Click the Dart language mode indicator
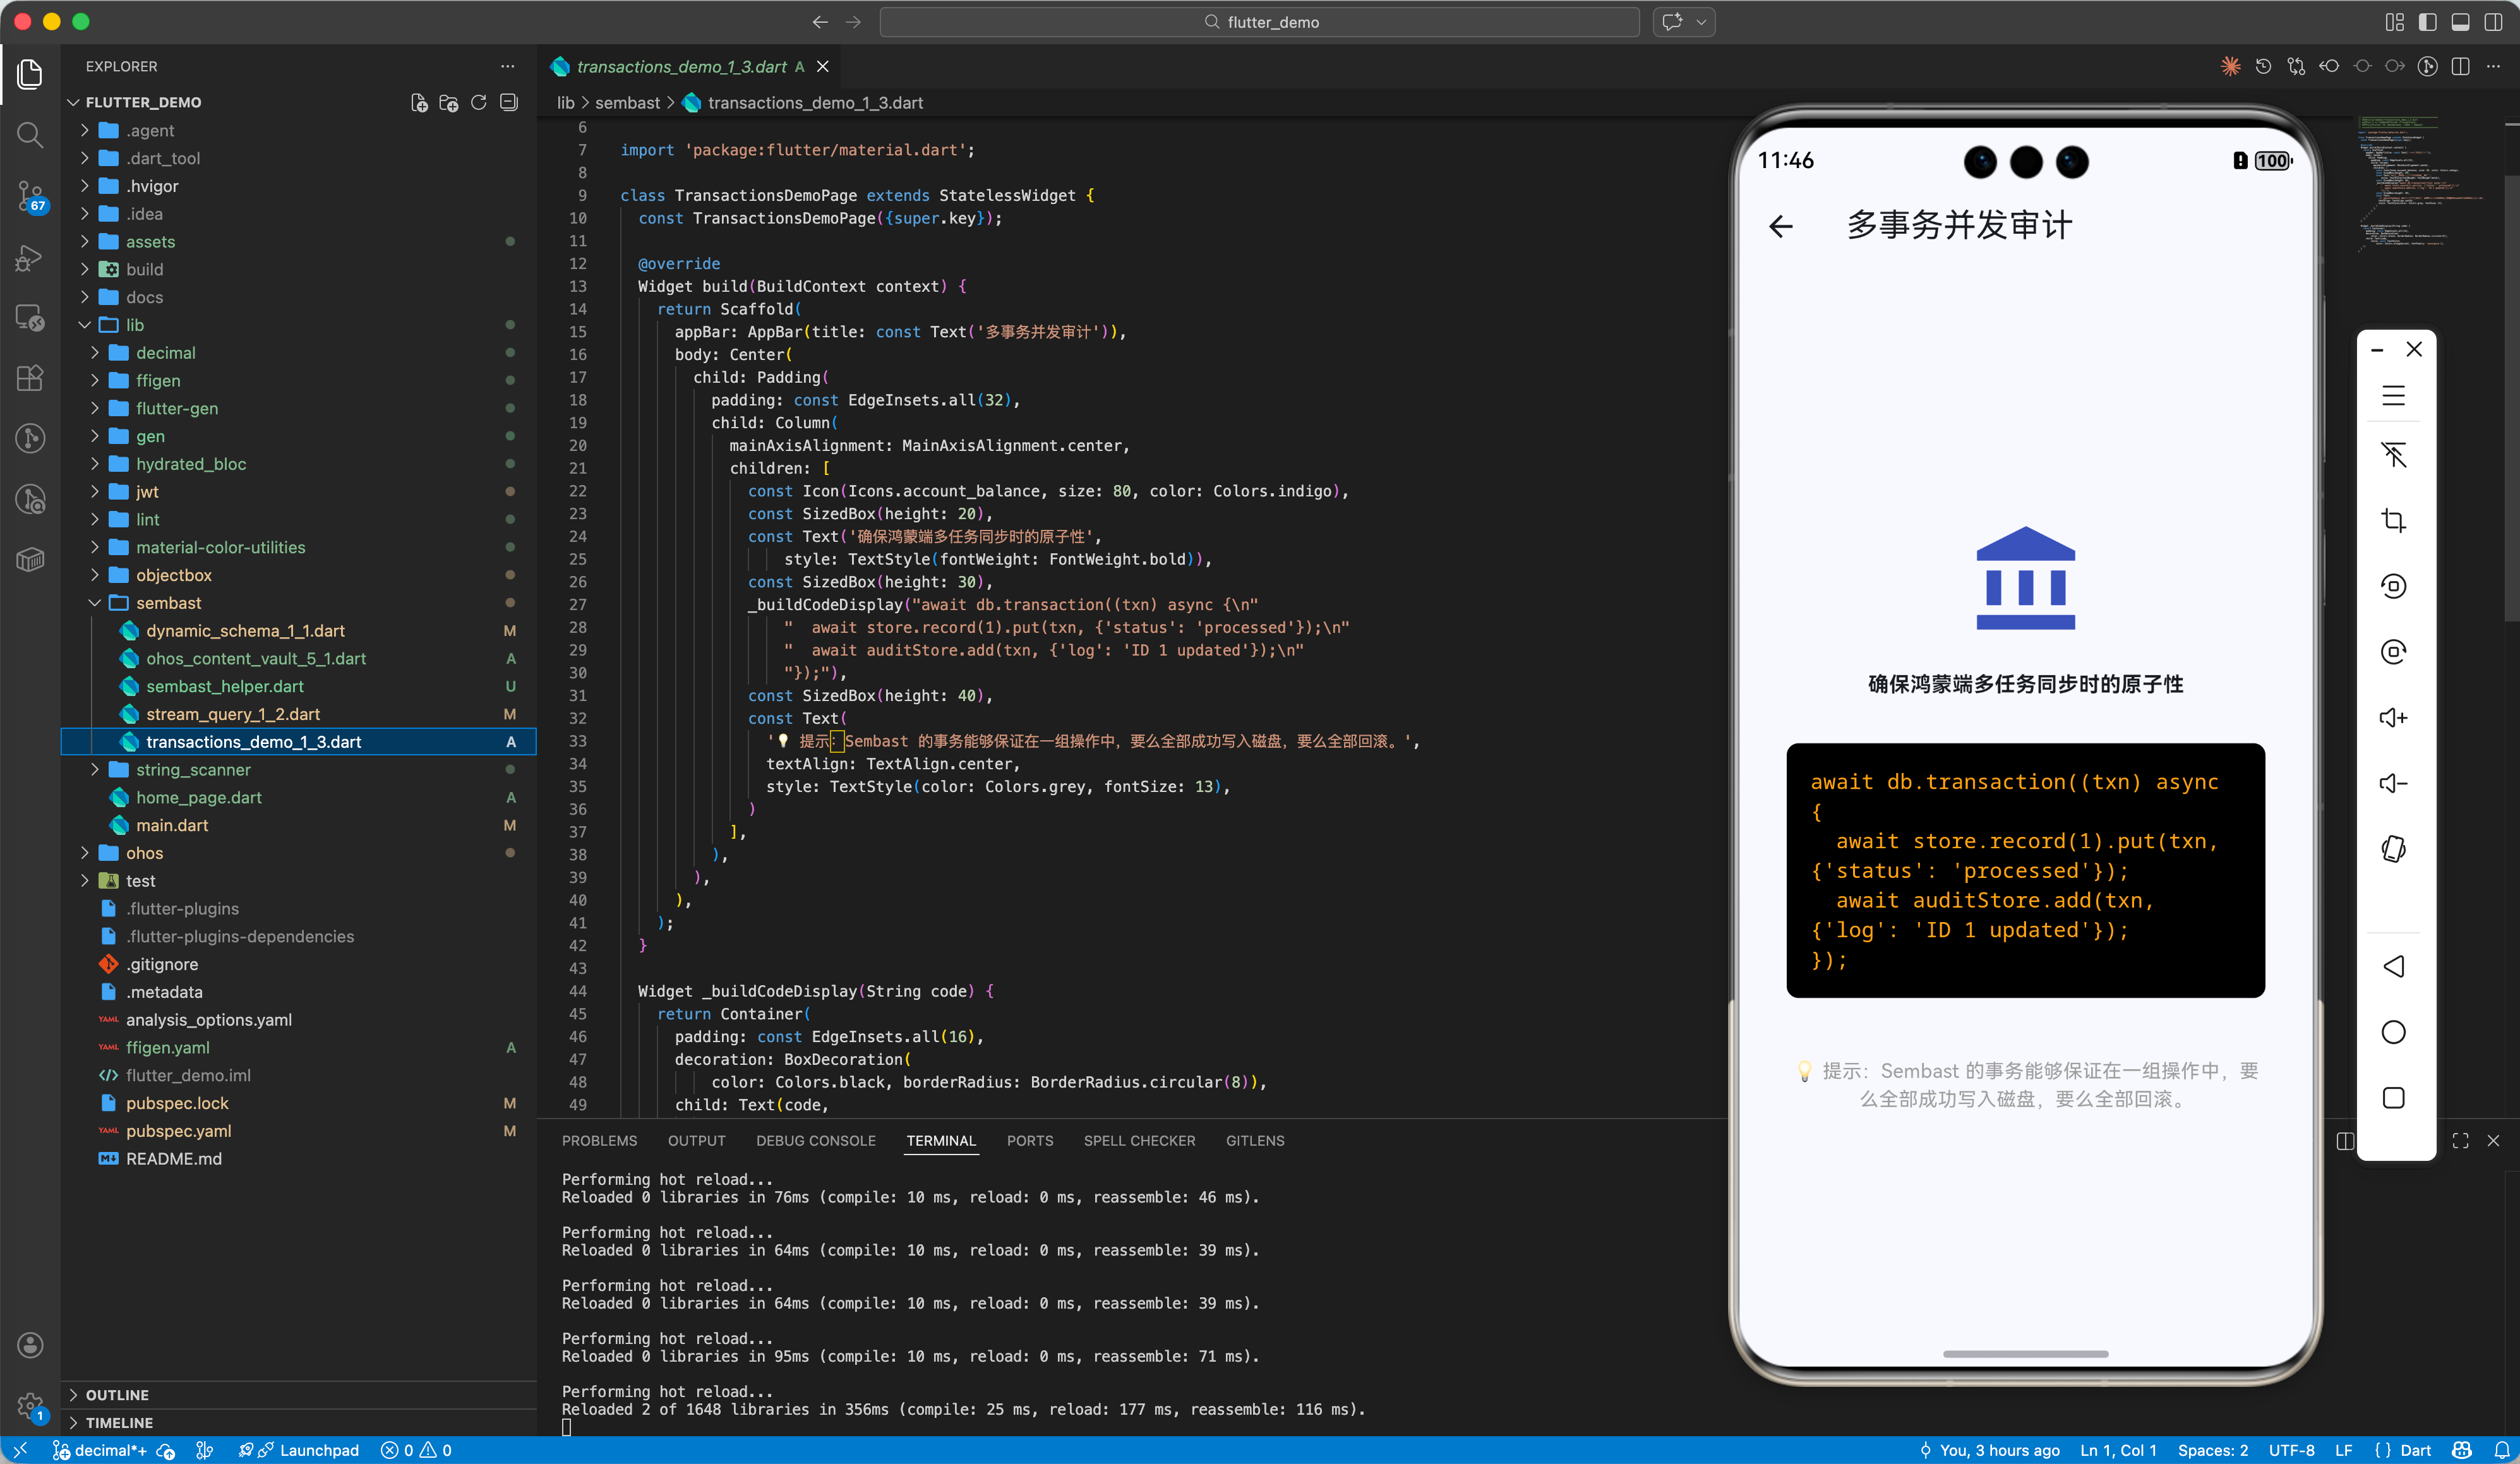 (x=2414, y=1450)
